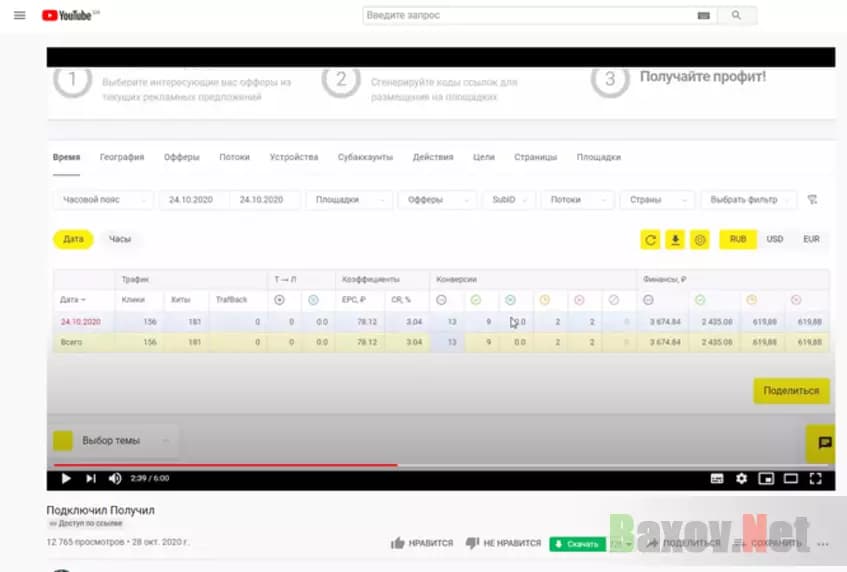Mute the video volume
Viewport: 847px width, 572px height.
tap(115, 479)
